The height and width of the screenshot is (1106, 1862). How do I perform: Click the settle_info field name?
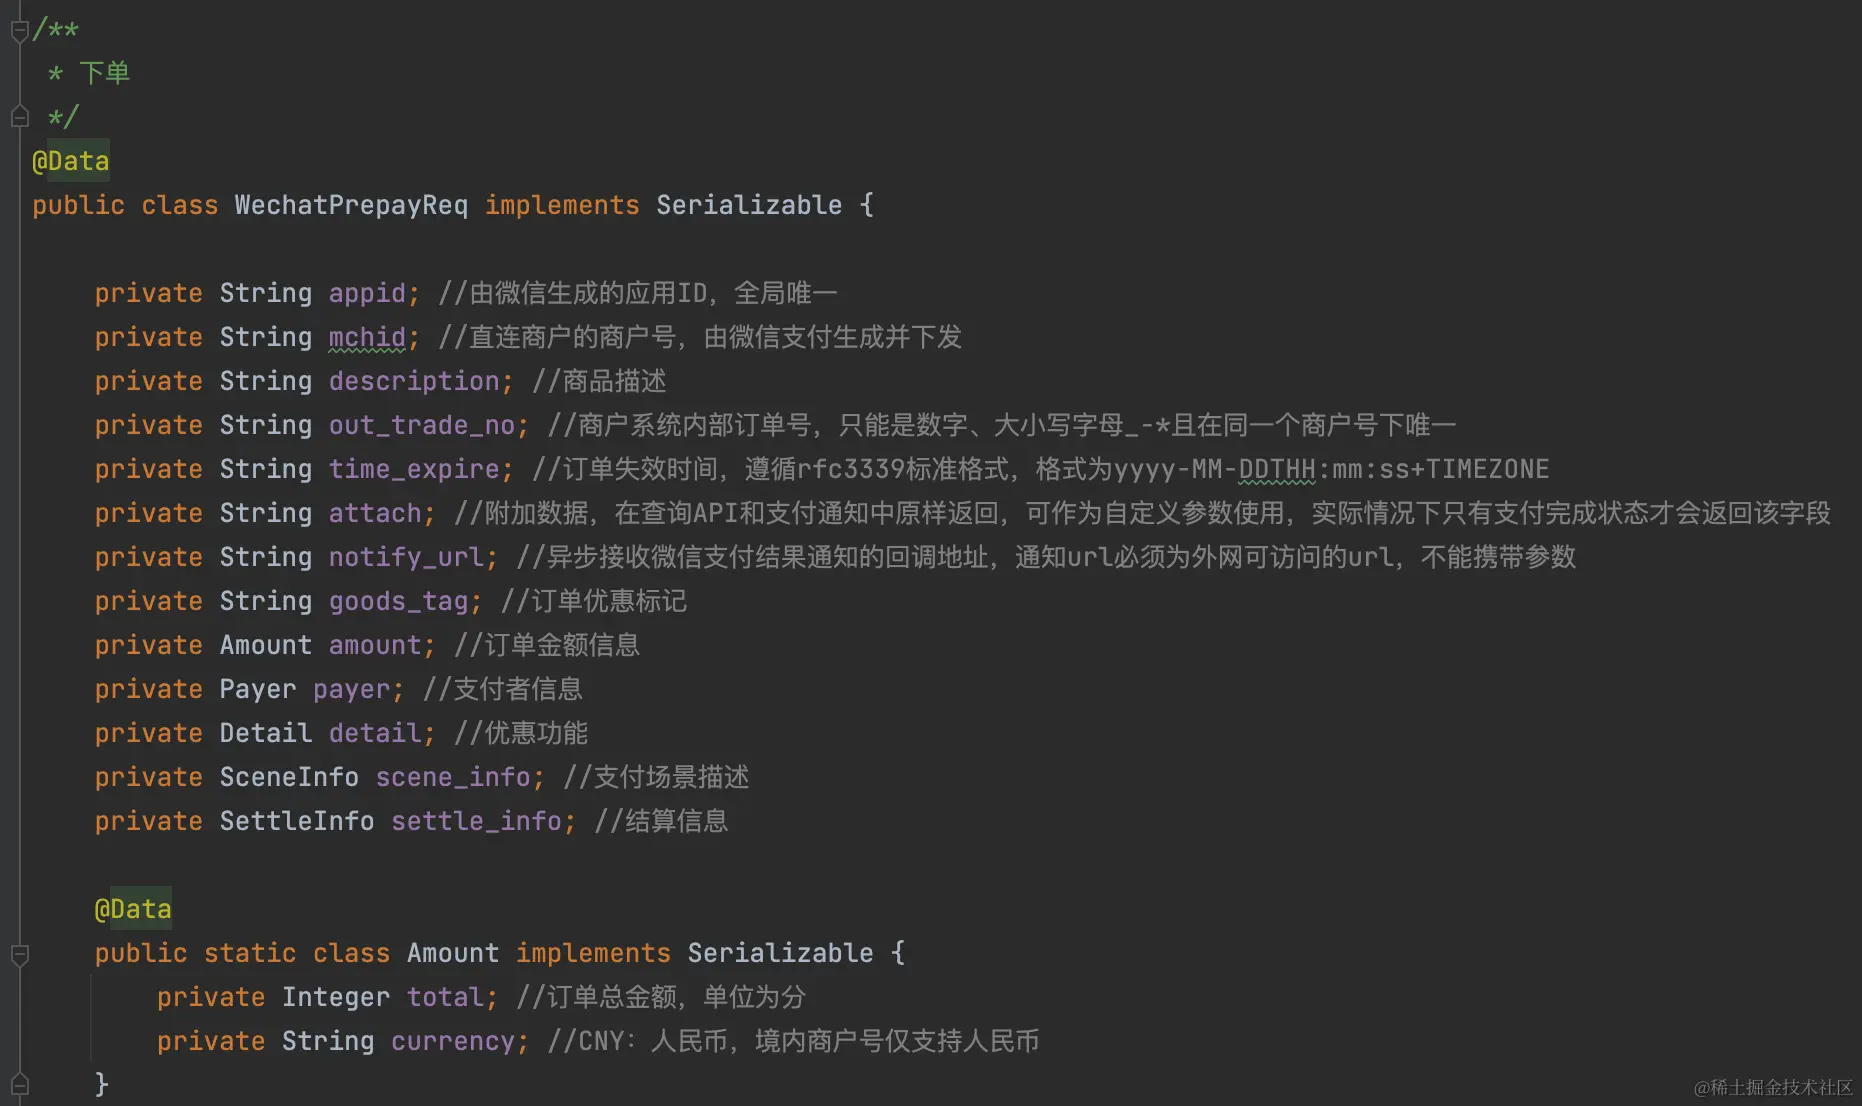coord(476,821)
